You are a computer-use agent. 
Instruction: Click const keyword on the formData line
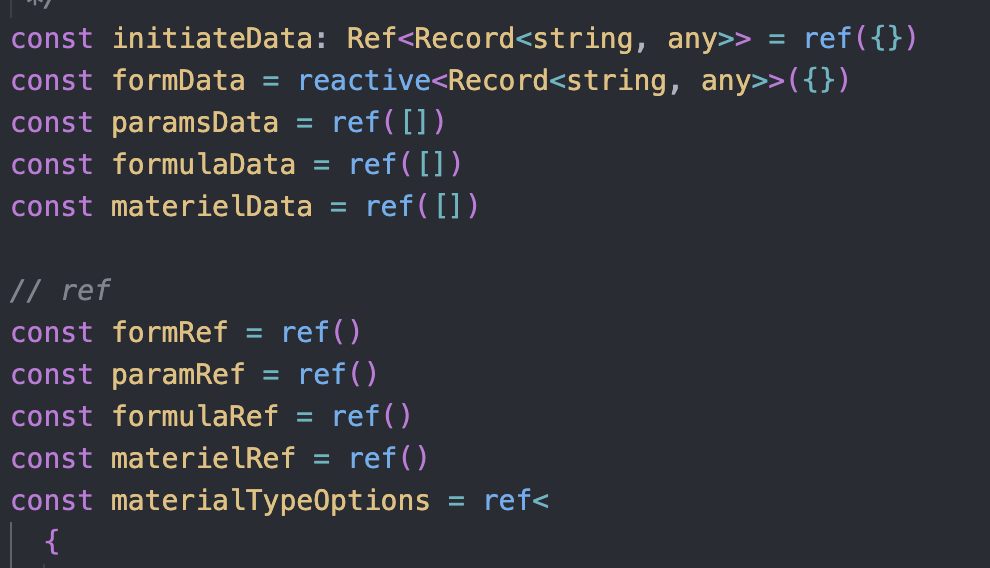coord(52,81)
